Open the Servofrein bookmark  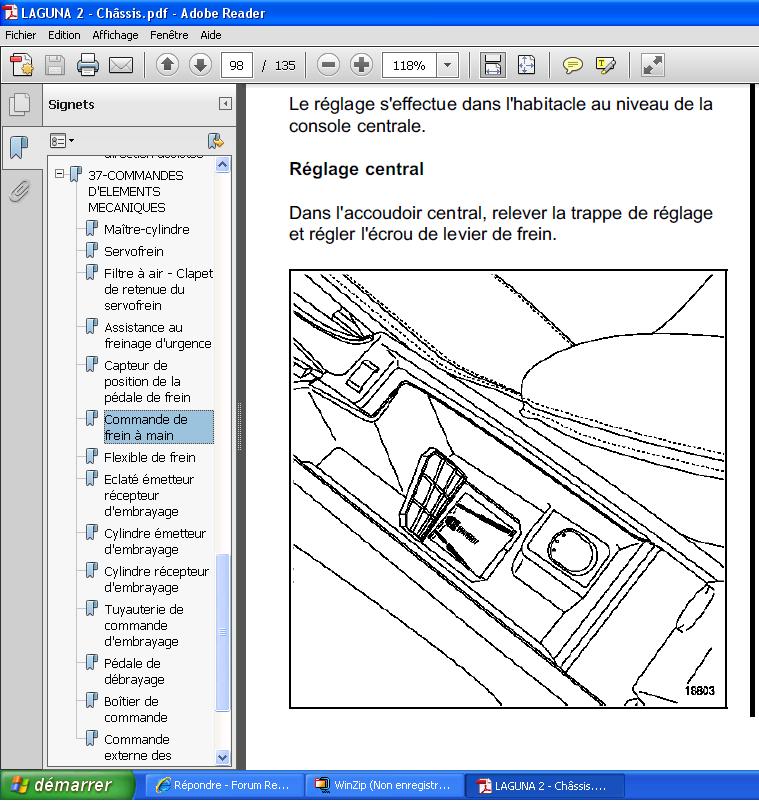click(134, 251)
